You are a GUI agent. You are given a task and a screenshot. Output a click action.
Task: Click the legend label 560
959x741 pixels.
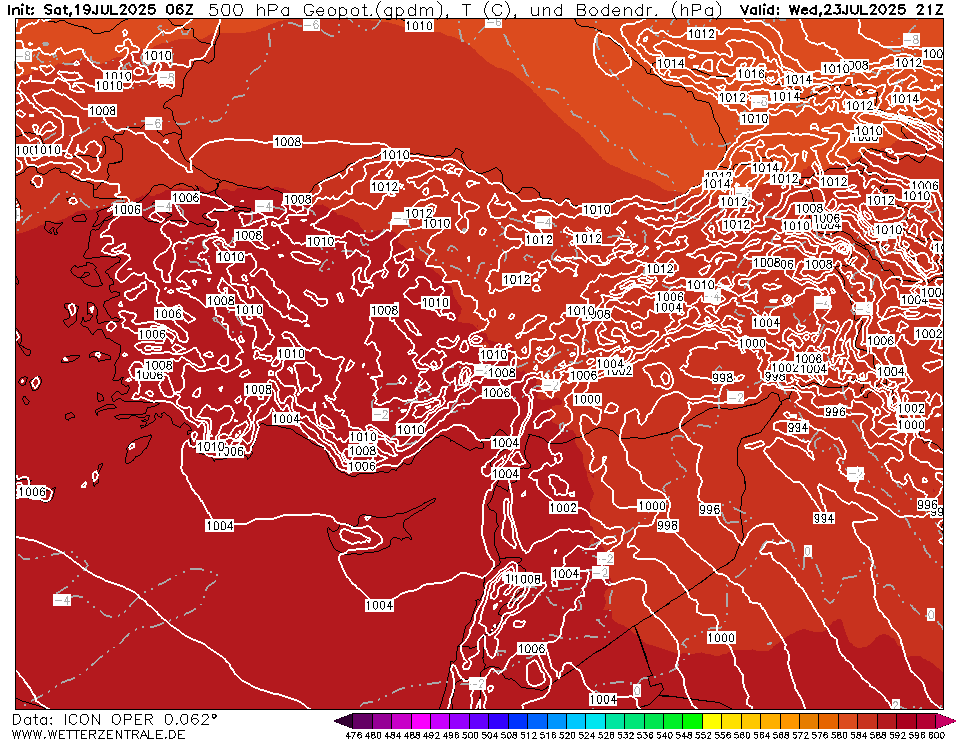[x=741, y=735]
